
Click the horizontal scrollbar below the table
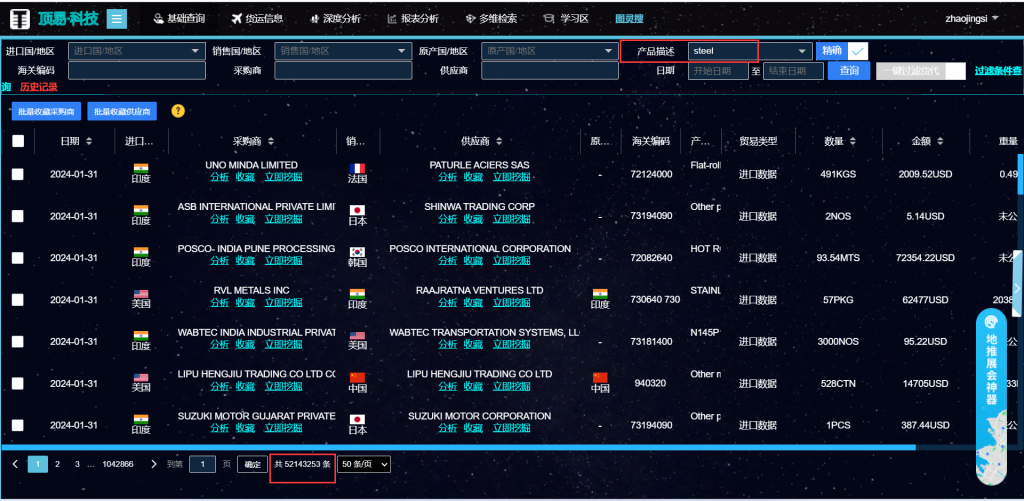coord(460,447)
